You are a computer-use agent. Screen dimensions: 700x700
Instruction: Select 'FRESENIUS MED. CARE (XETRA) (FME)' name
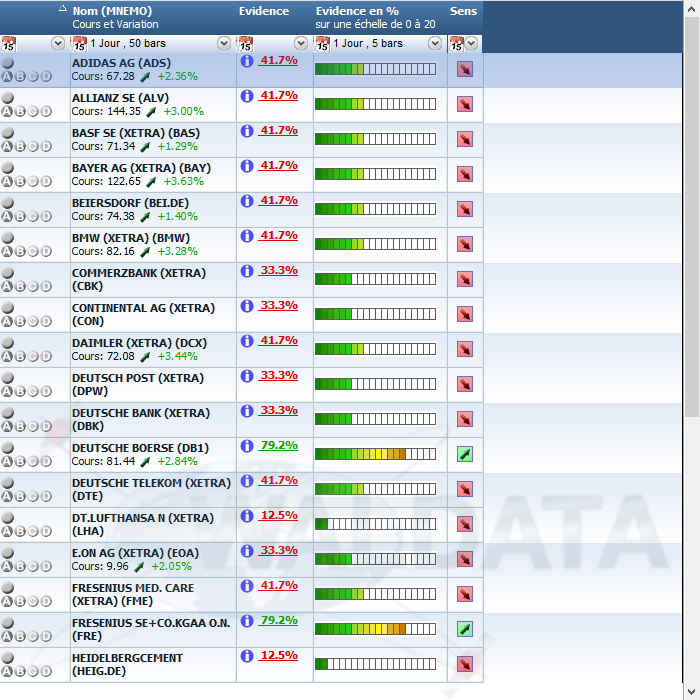click(133, 595)
